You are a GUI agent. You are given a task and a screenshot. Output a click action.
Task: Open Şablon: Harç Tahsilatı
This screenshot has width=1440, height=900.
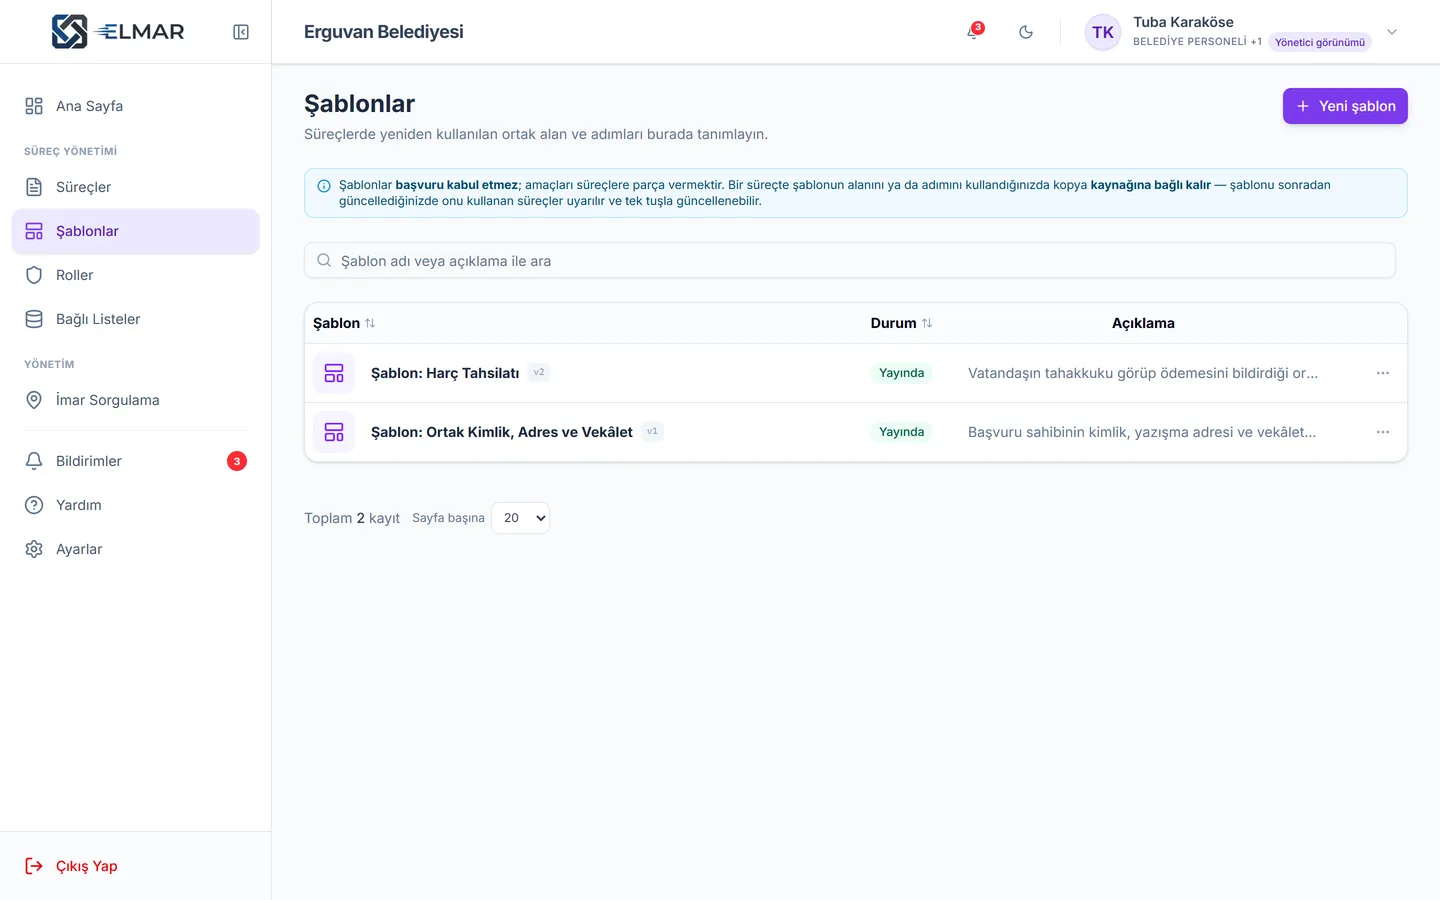[x=445, y=373]
